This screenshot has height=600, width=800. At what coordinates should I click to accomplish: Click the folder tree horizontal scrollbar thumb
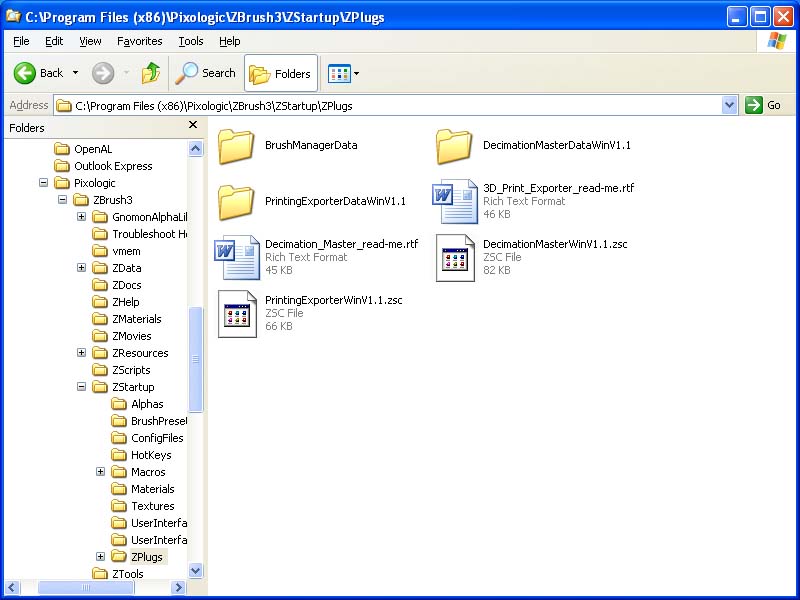click(86, 587)
